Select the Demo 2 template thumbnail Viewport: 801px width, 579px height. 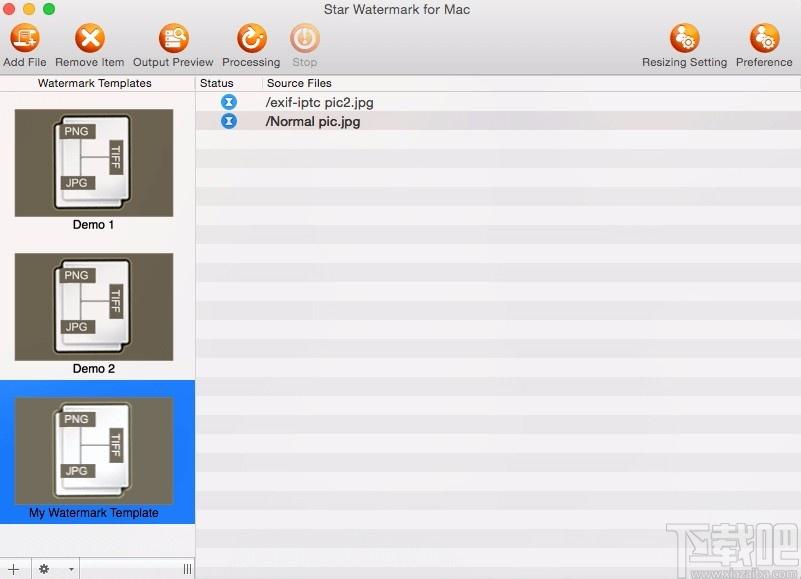94,307
